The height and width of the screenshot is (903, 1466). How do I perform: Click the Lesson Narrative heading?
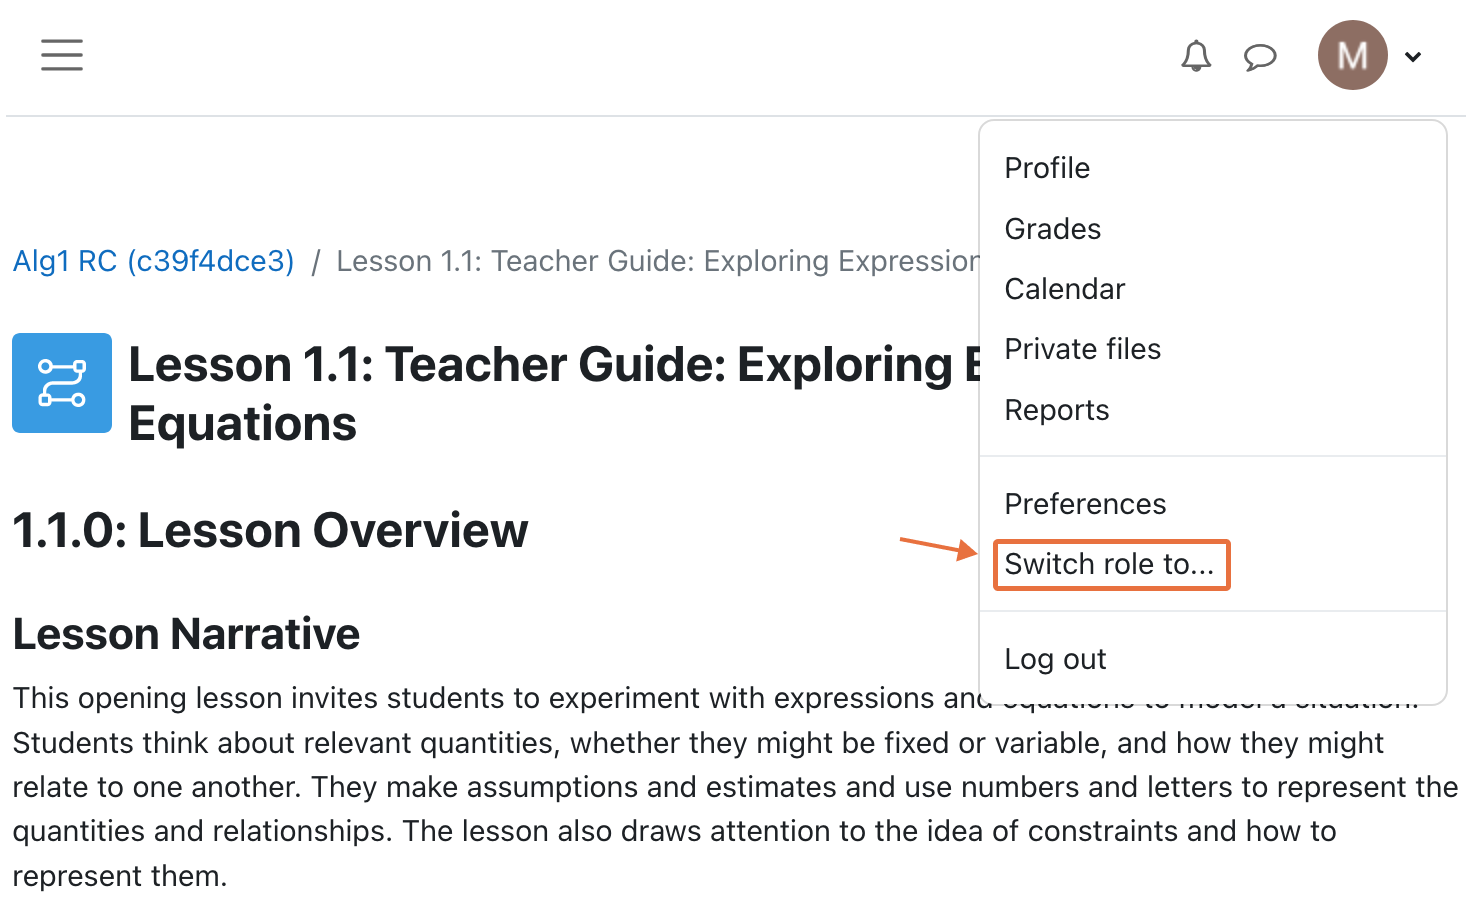point(186,634)
